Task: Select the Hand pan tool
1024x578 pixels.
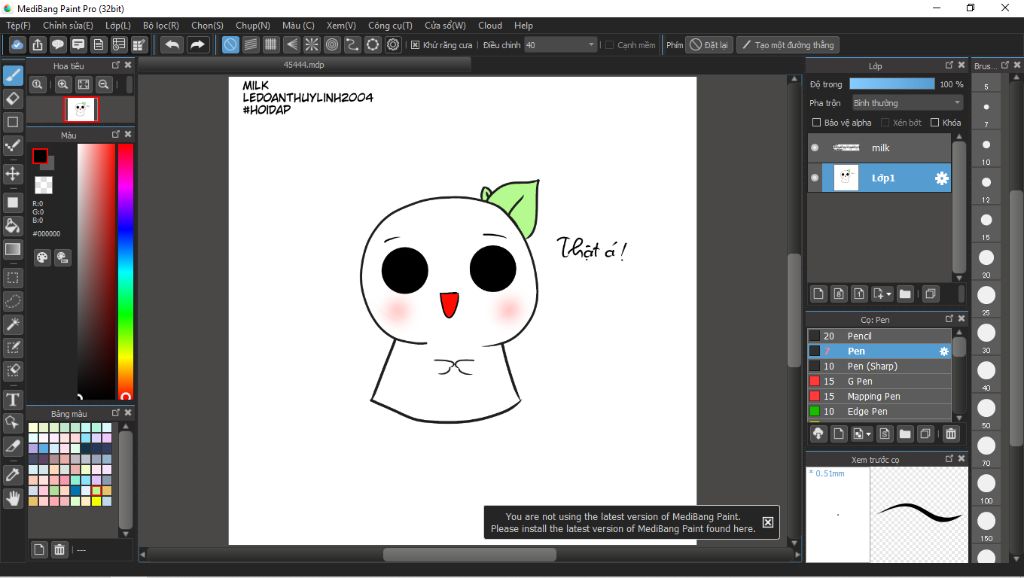Action: pos(13,497)
